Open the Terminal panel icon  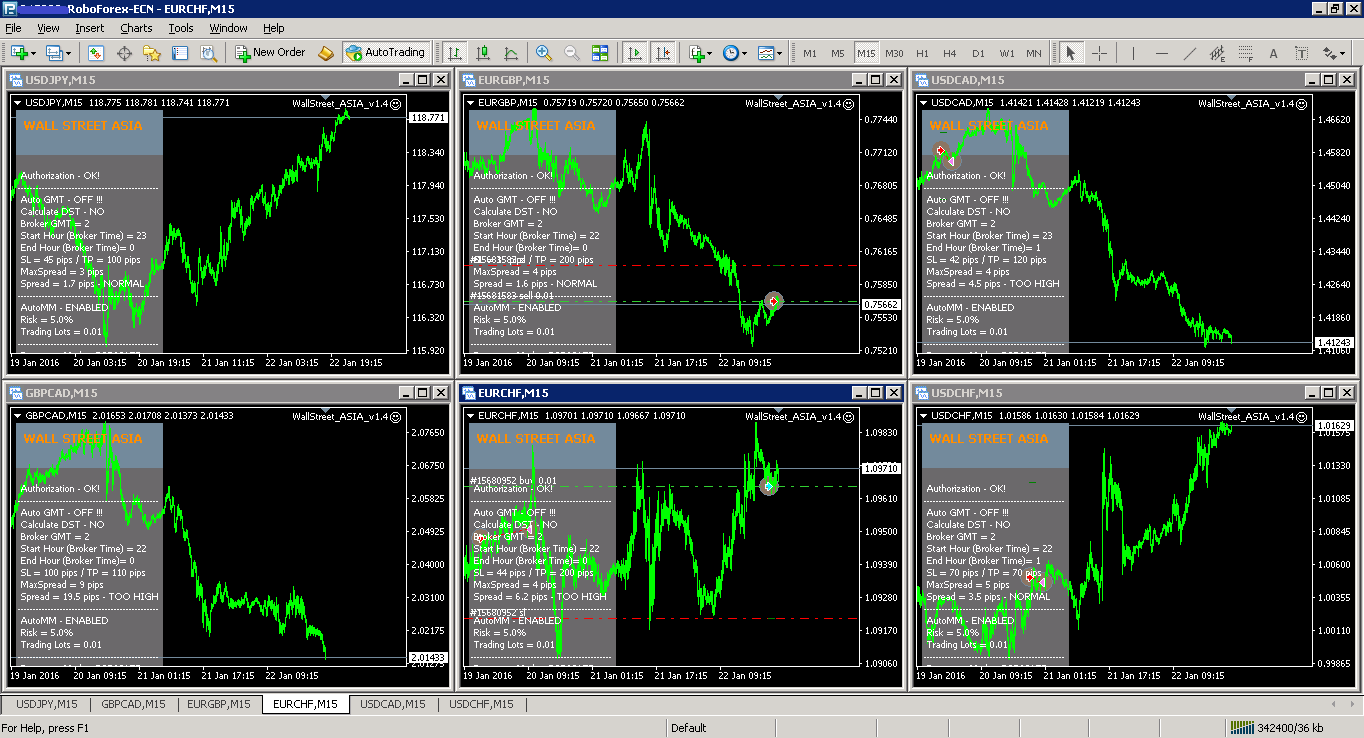click(179, 53)
